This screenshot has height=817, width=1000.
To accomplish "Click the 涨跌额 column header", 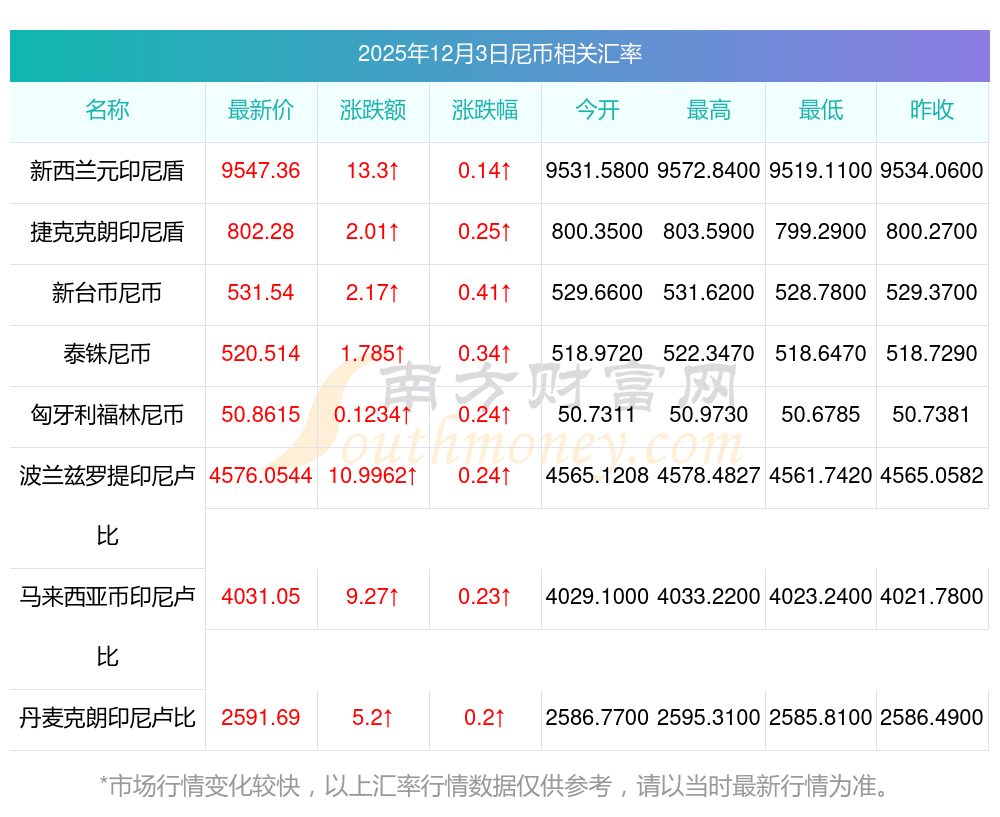I will 373,110.
